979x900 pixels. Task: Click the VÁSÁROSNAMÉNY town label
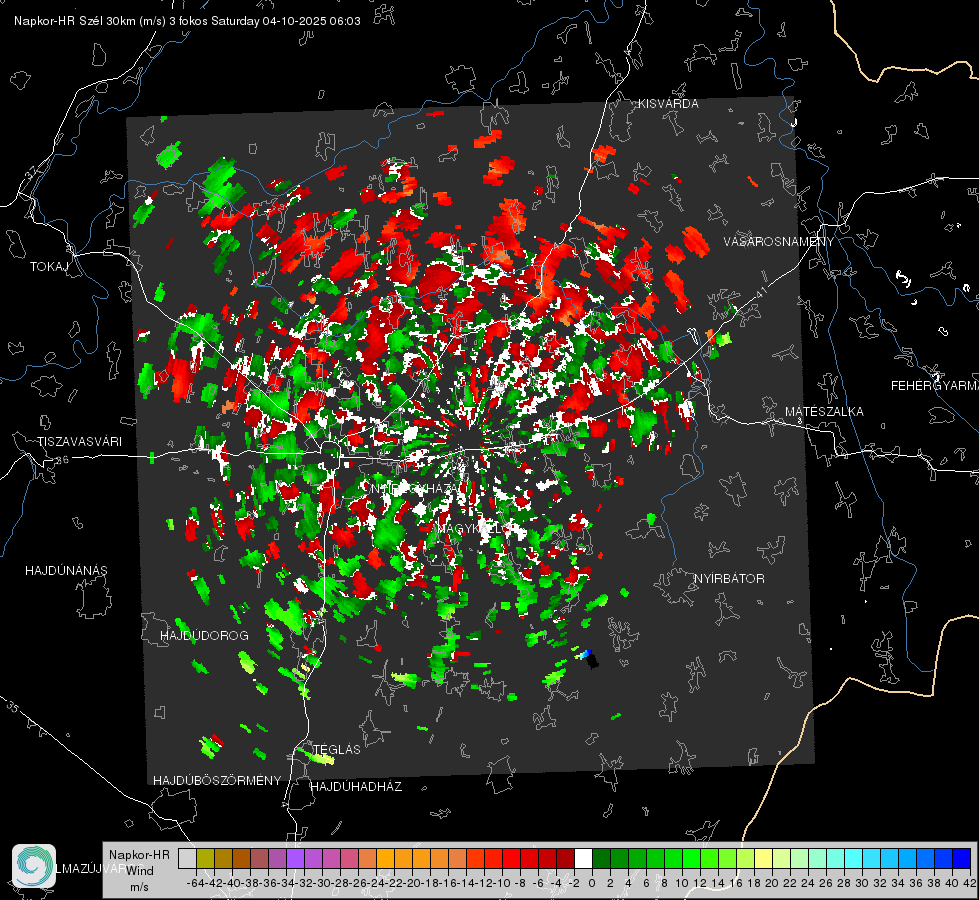[x=779, y=242]
